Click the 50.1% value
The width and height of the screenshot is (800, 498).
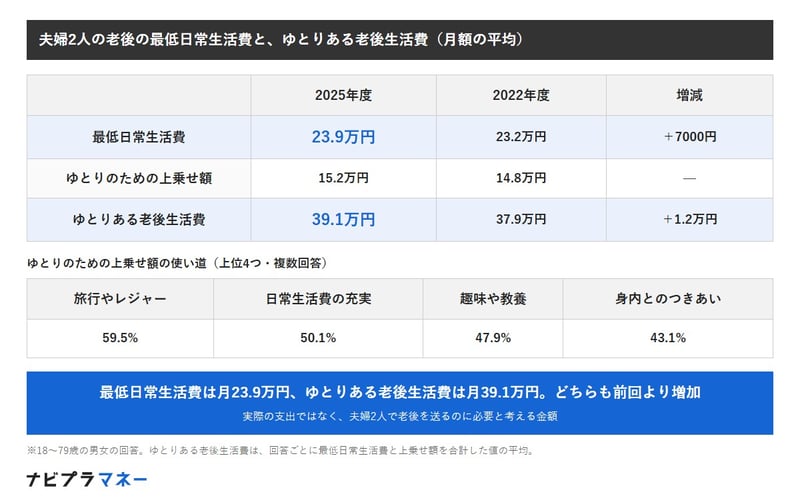click(x=318, y=338)
